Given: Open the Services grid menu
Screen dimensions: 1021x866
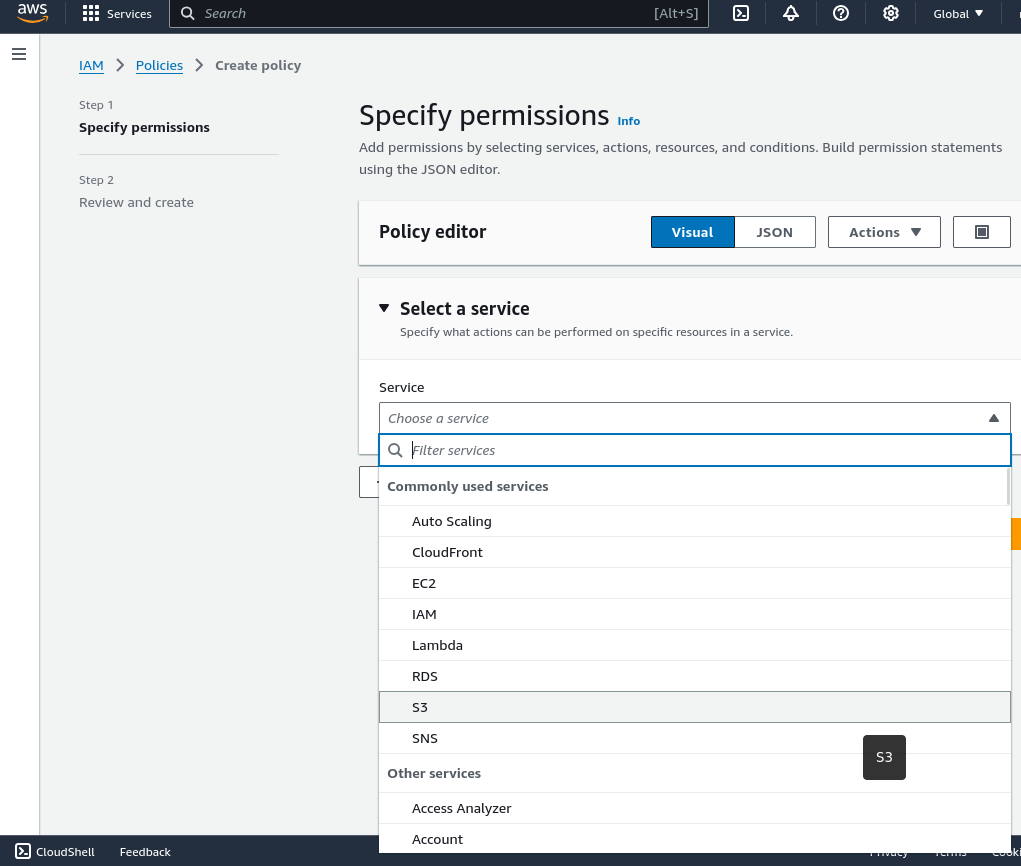Looking at the screenshot, I should coord(118,14).
